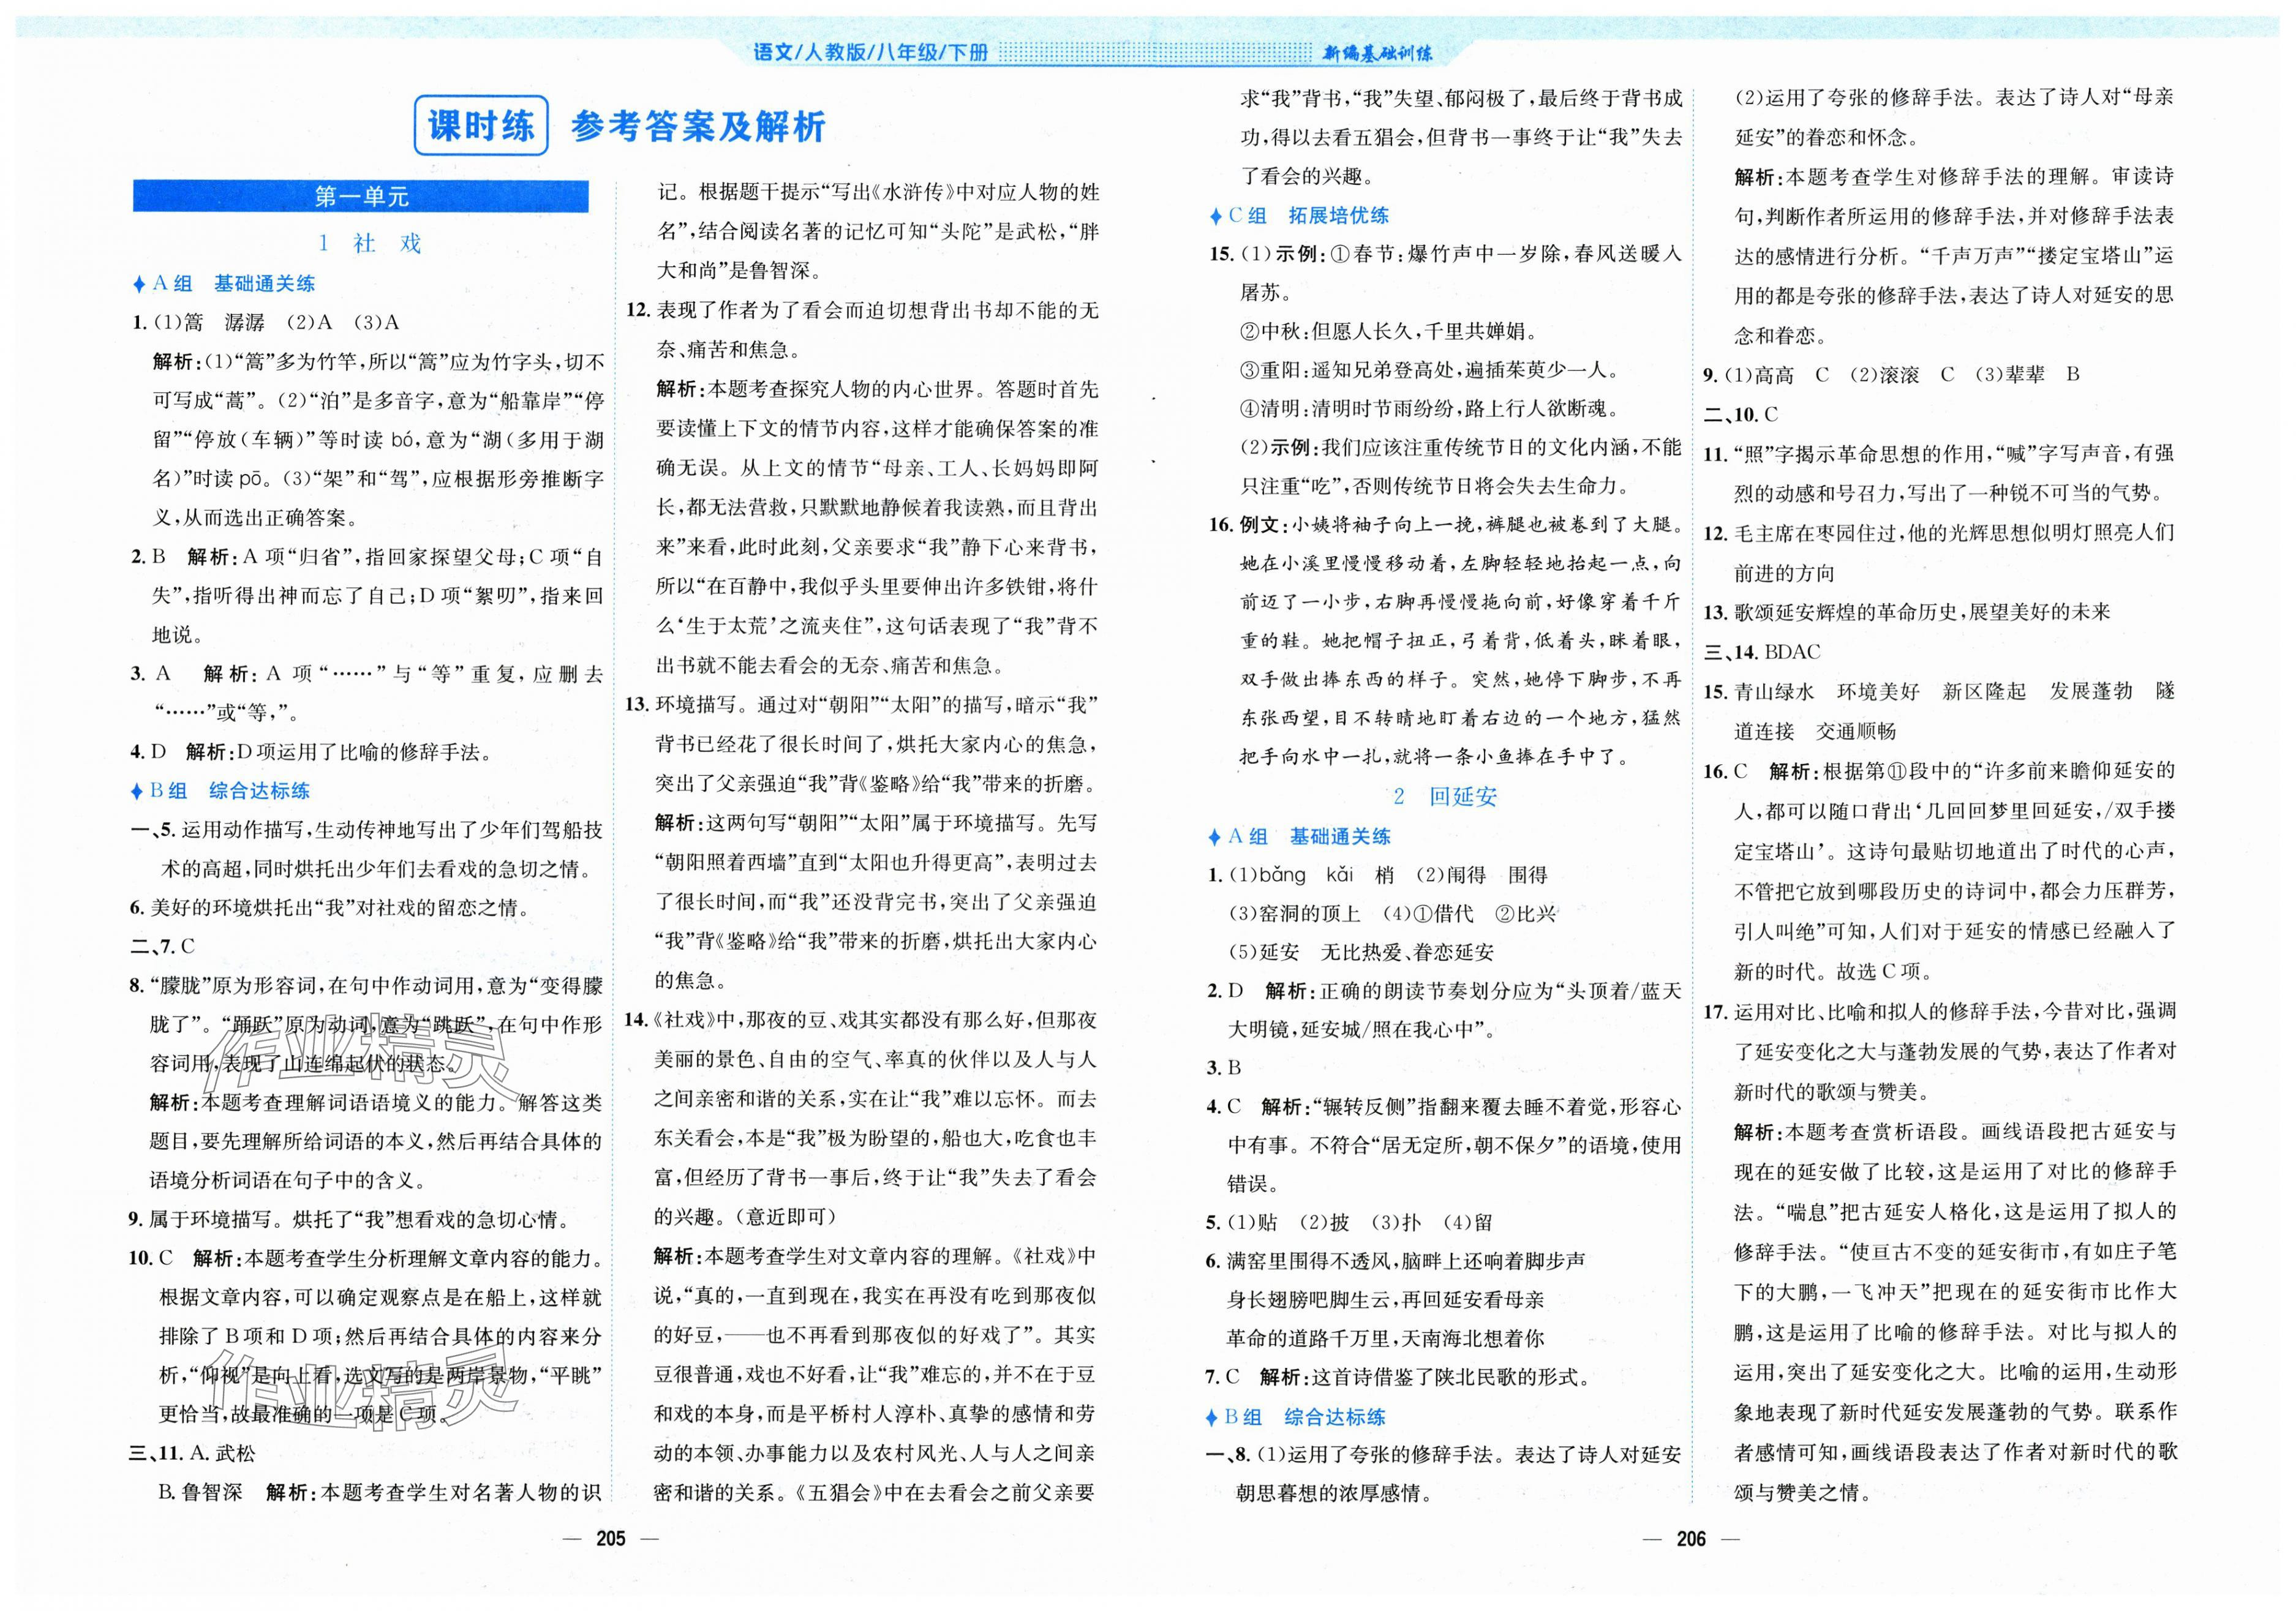Click answer 14 《社戏》中,那夜的豆 line
This screenshot has width=2296, height=1611.
pyautogui.click(x=860, y=1020)
